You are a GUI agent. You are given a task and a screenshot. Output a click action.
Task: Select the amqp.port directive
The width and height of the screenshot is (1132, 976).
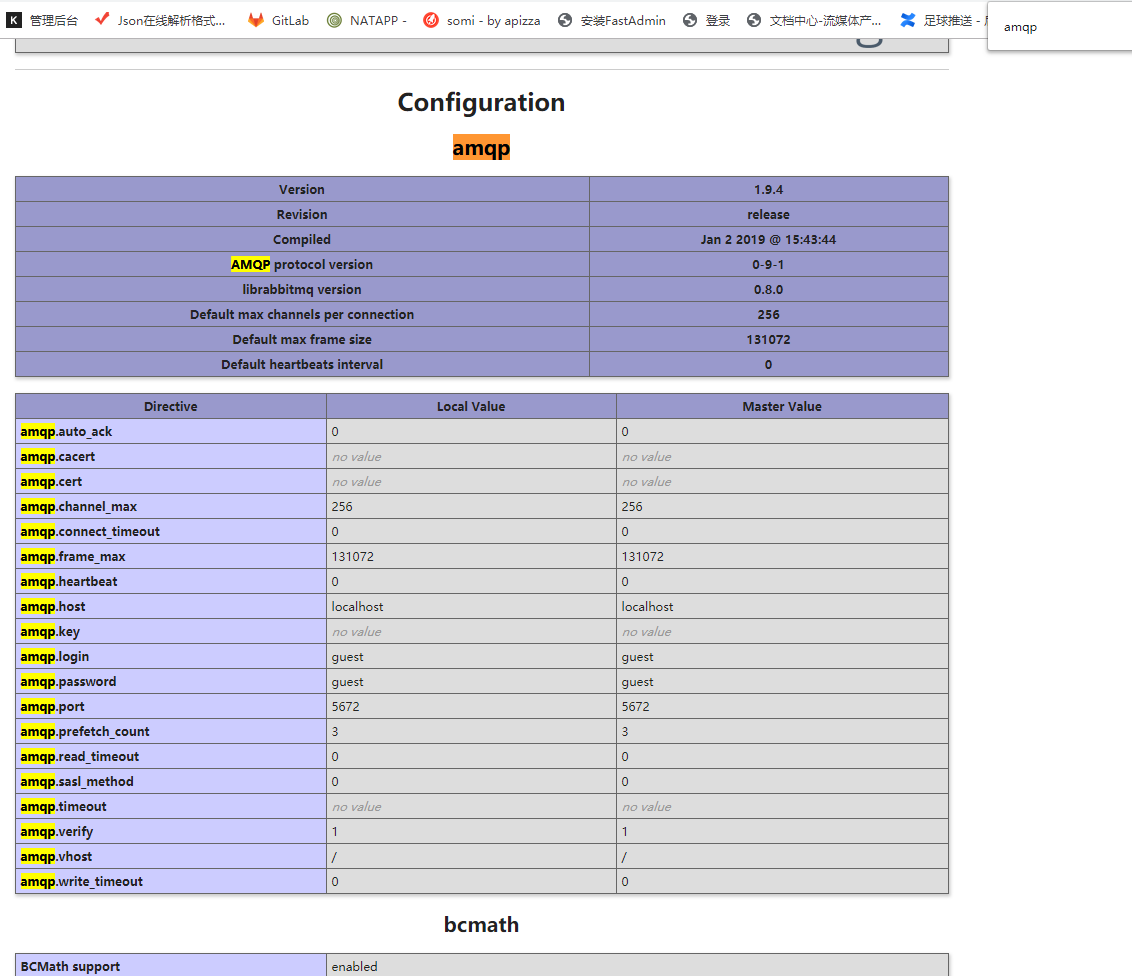[x=52, y=707]
